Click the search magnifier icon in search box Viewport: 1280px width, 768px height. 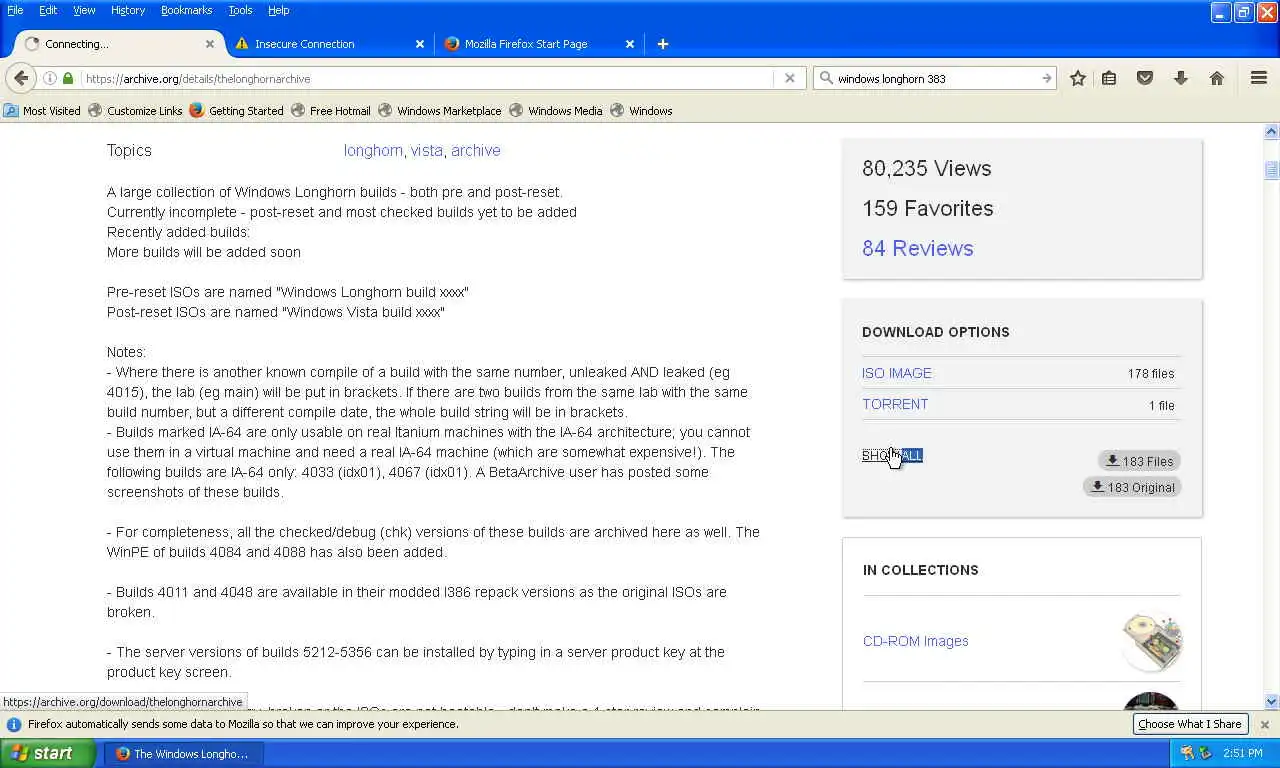pos(826,78)
